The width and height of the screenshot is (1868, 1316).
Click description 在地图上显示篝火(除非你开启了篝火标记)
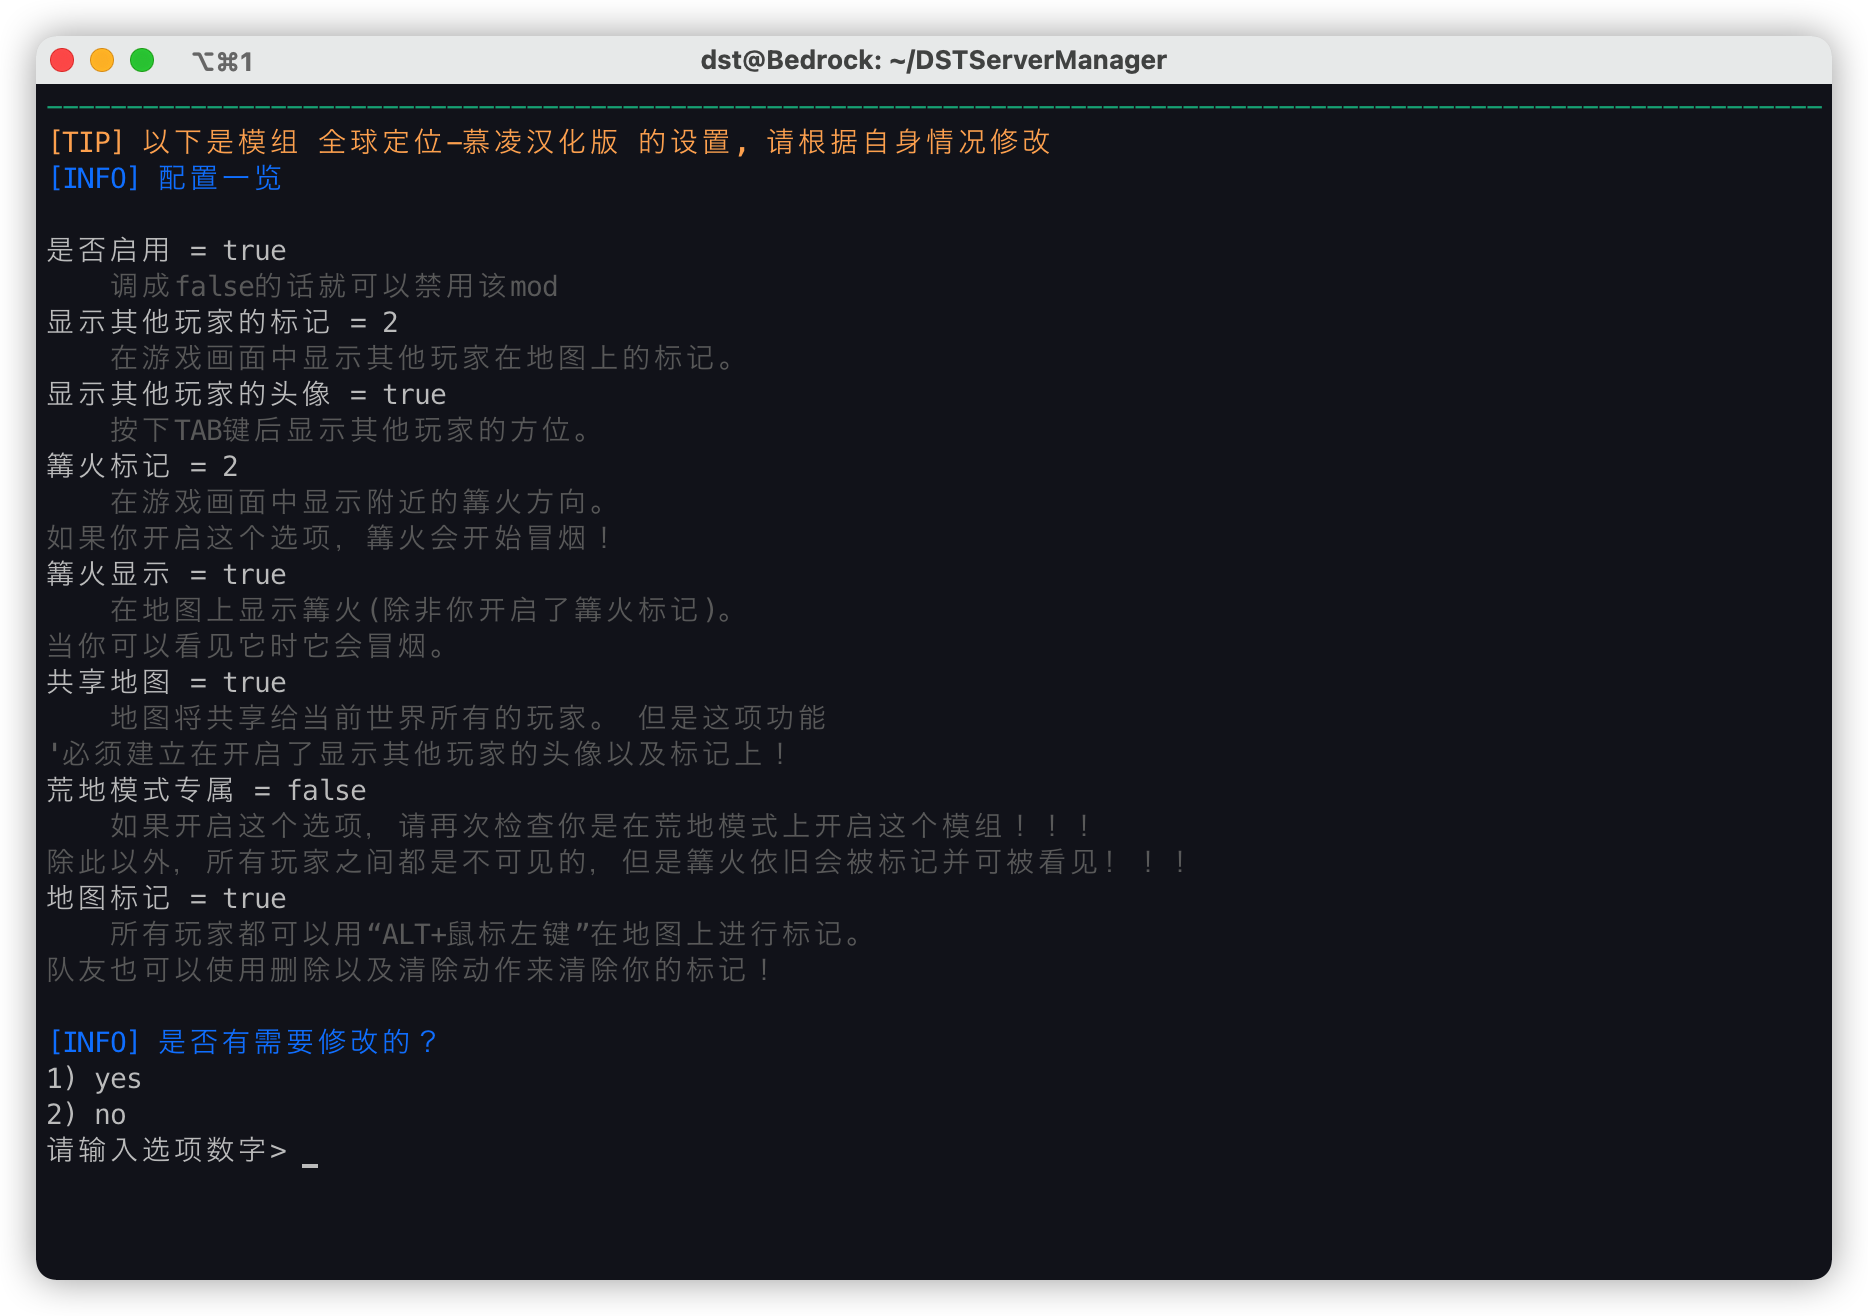pyautogui.click(x=423, y=610)
